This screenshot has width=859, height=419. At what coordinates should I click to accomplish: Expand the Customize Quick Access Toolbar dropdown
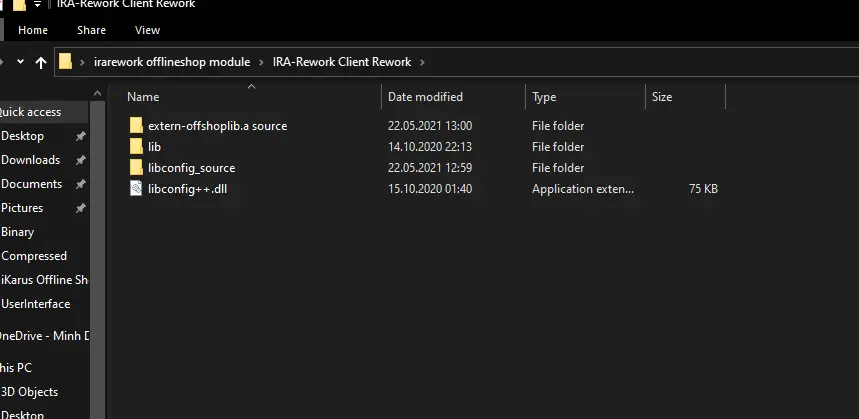[x=37, y=5]
